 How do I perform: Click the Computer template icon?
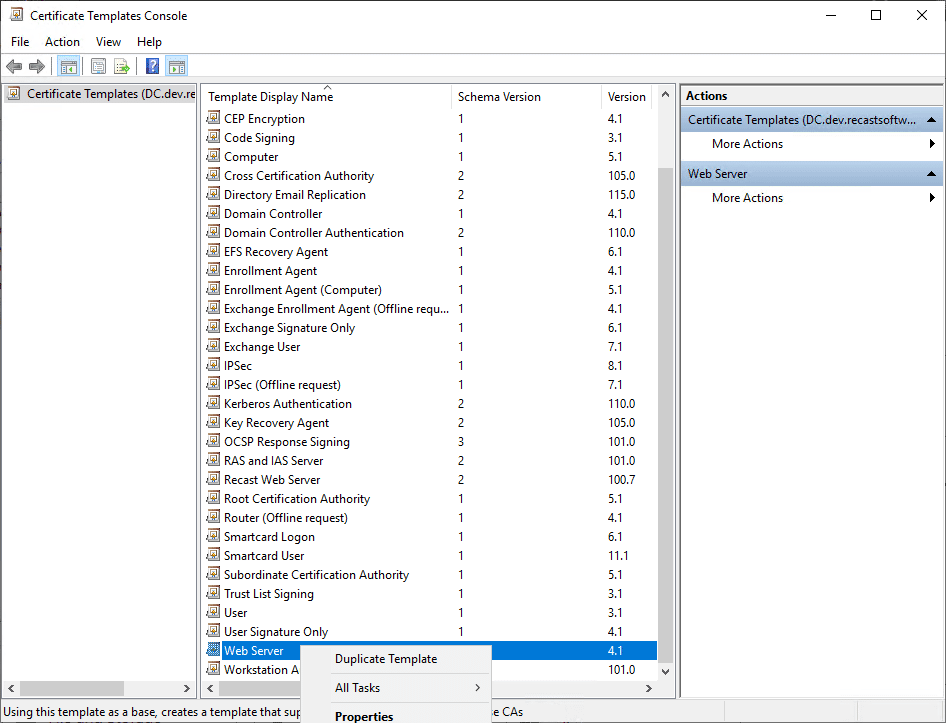point(213,156)
